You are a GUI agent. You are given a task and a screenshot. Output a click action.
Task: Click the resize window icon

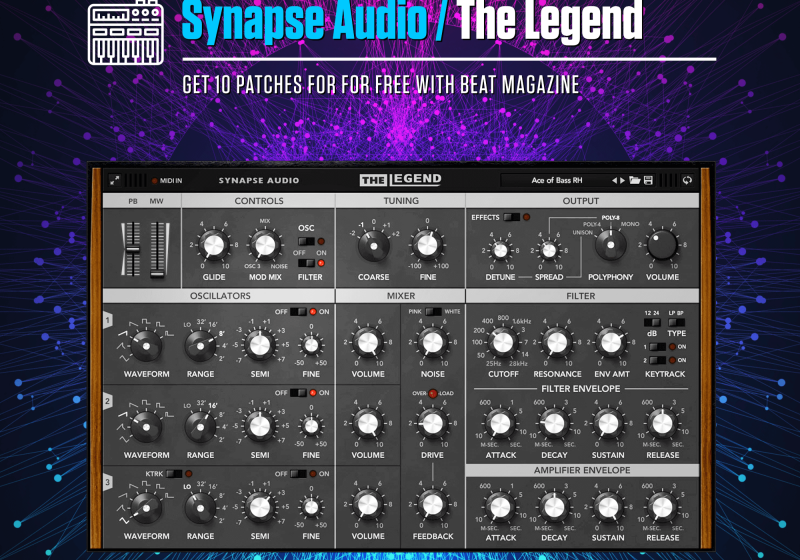115,180
